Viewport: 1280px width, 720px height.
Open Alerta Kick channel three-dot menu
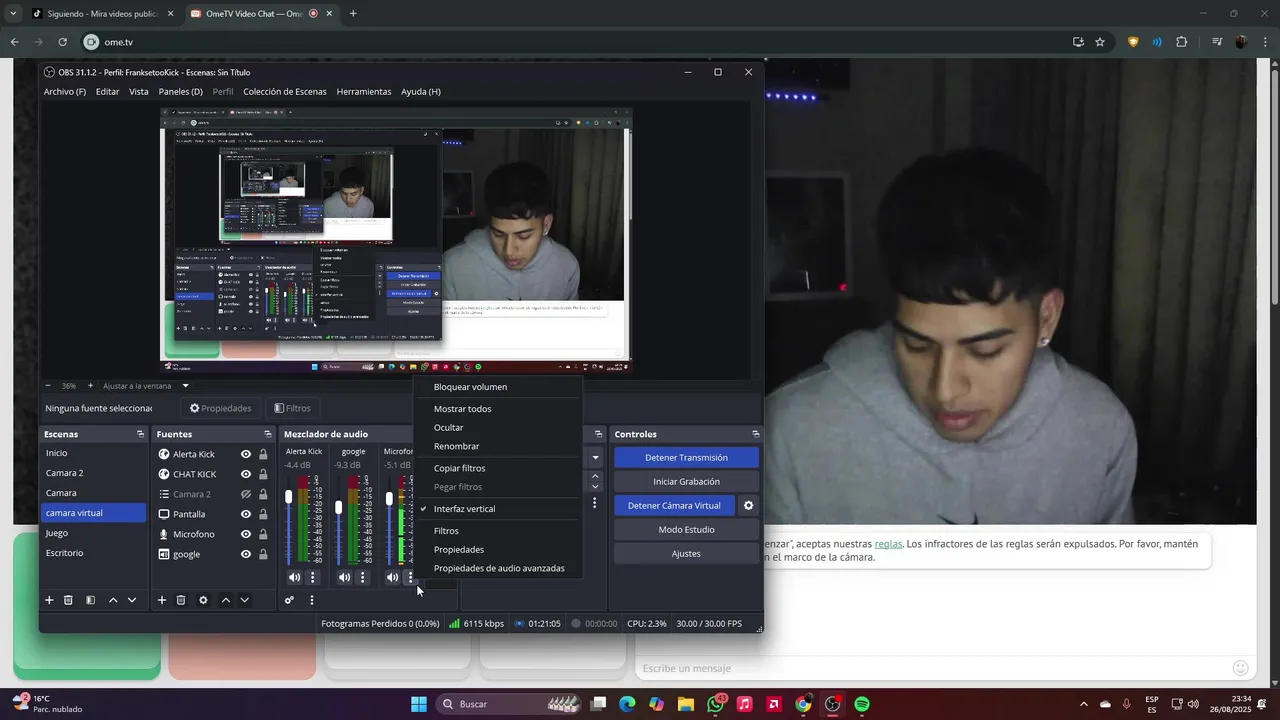(x=313, y=577)
